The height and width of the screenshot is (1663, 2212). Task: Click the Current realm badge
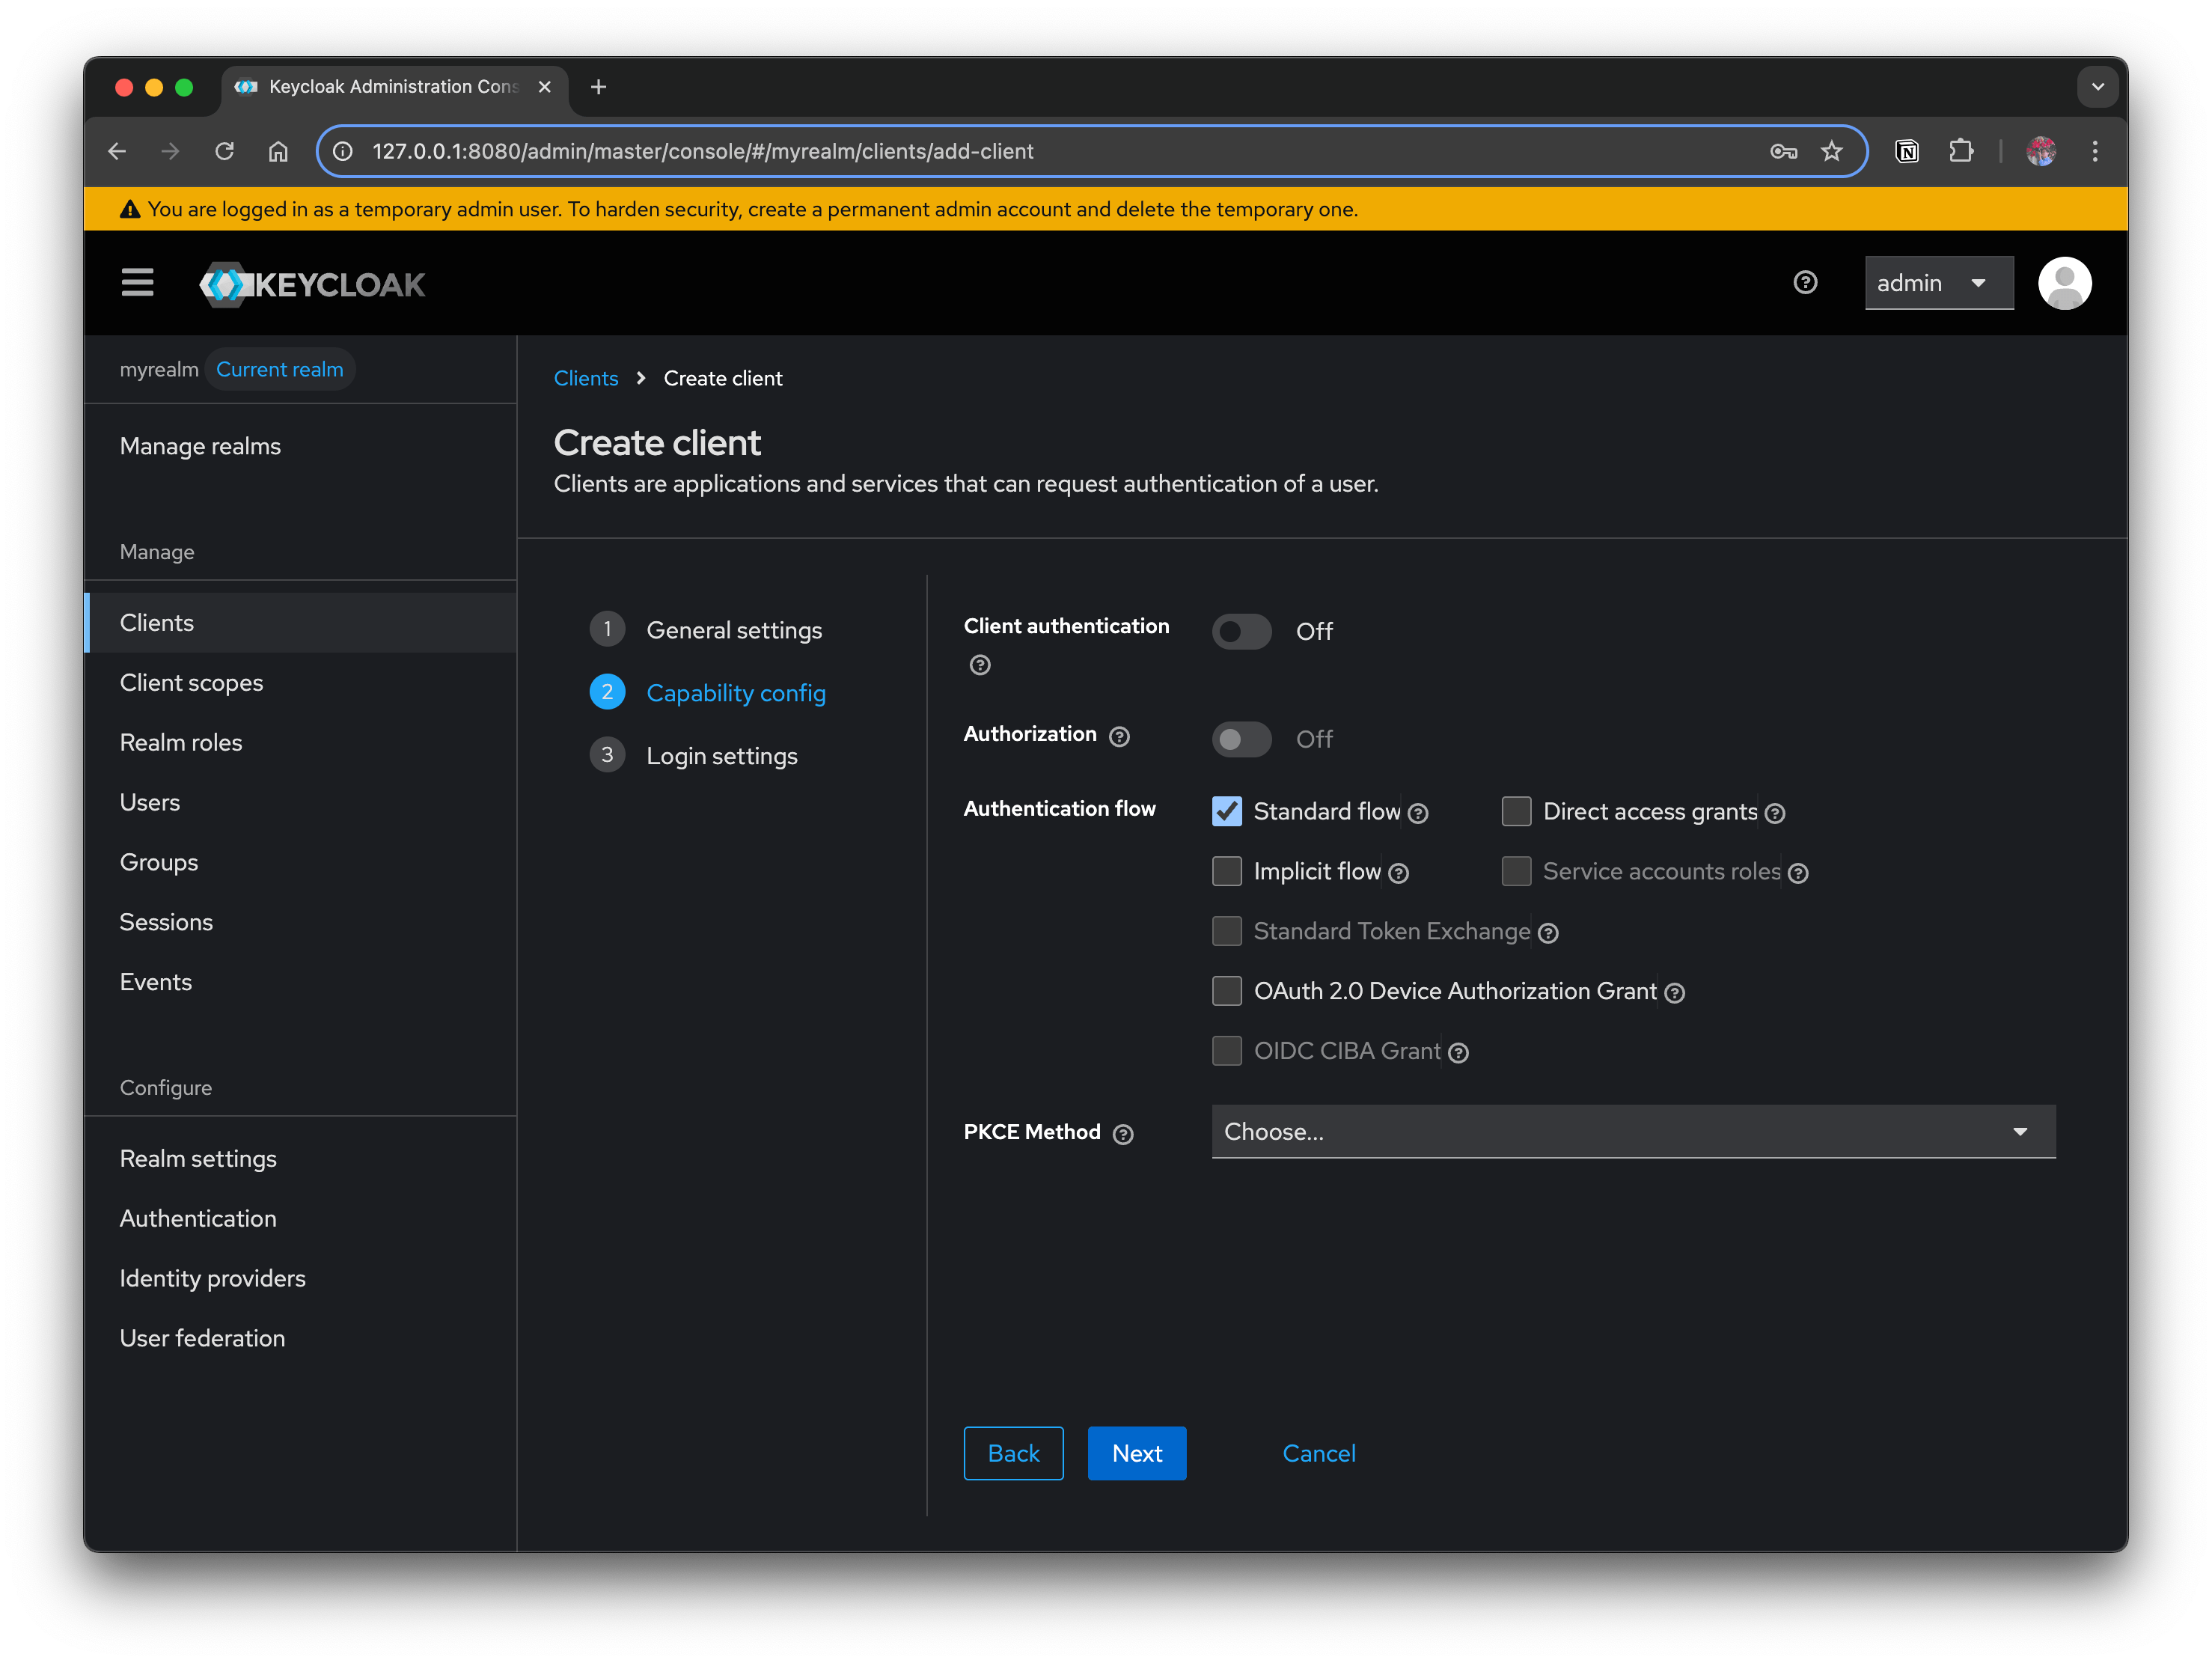(279, 370)
